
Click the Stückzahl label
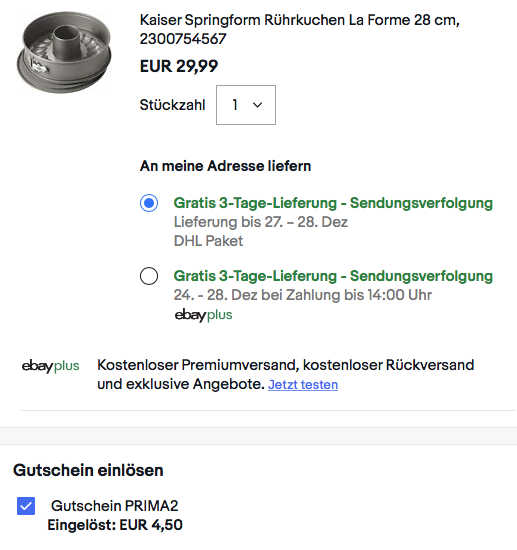tap(172, 105)
